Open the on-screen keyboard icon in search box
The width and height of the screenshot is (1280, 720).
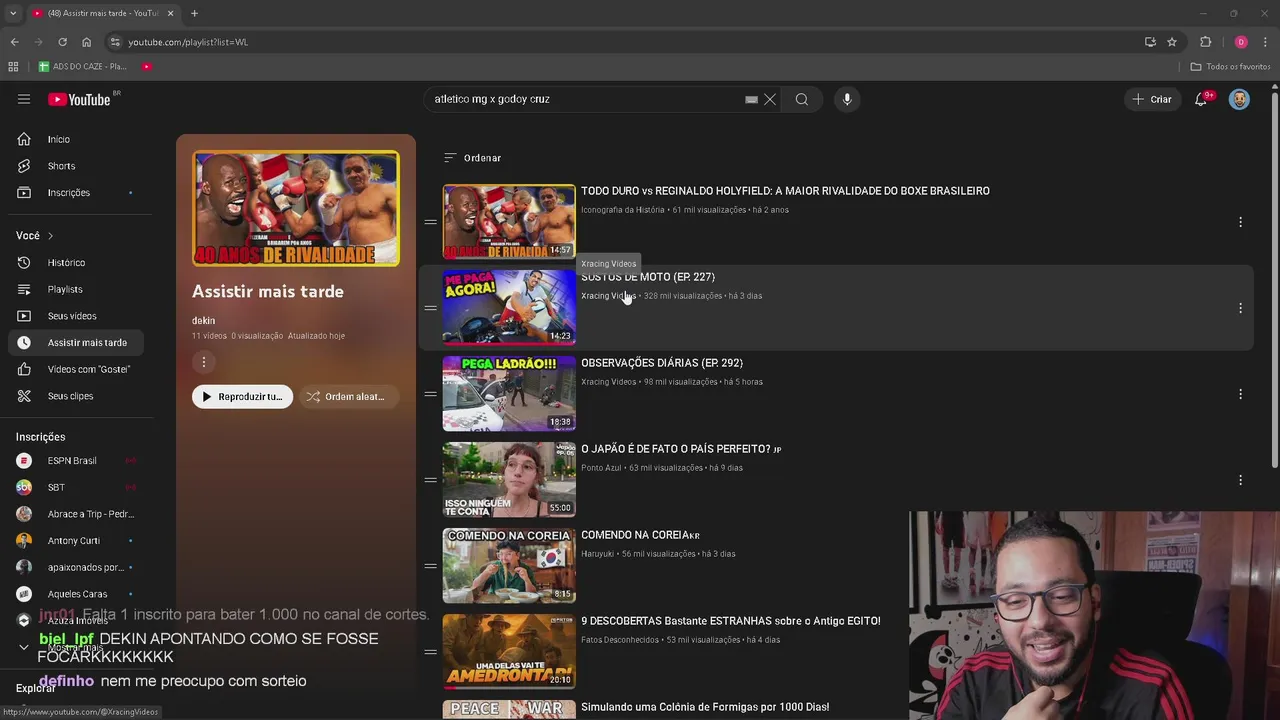tap(751, 99)
